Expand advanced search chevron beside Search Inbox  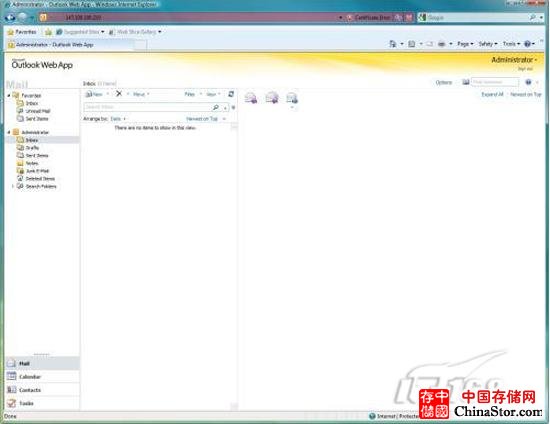pos(233,107)
